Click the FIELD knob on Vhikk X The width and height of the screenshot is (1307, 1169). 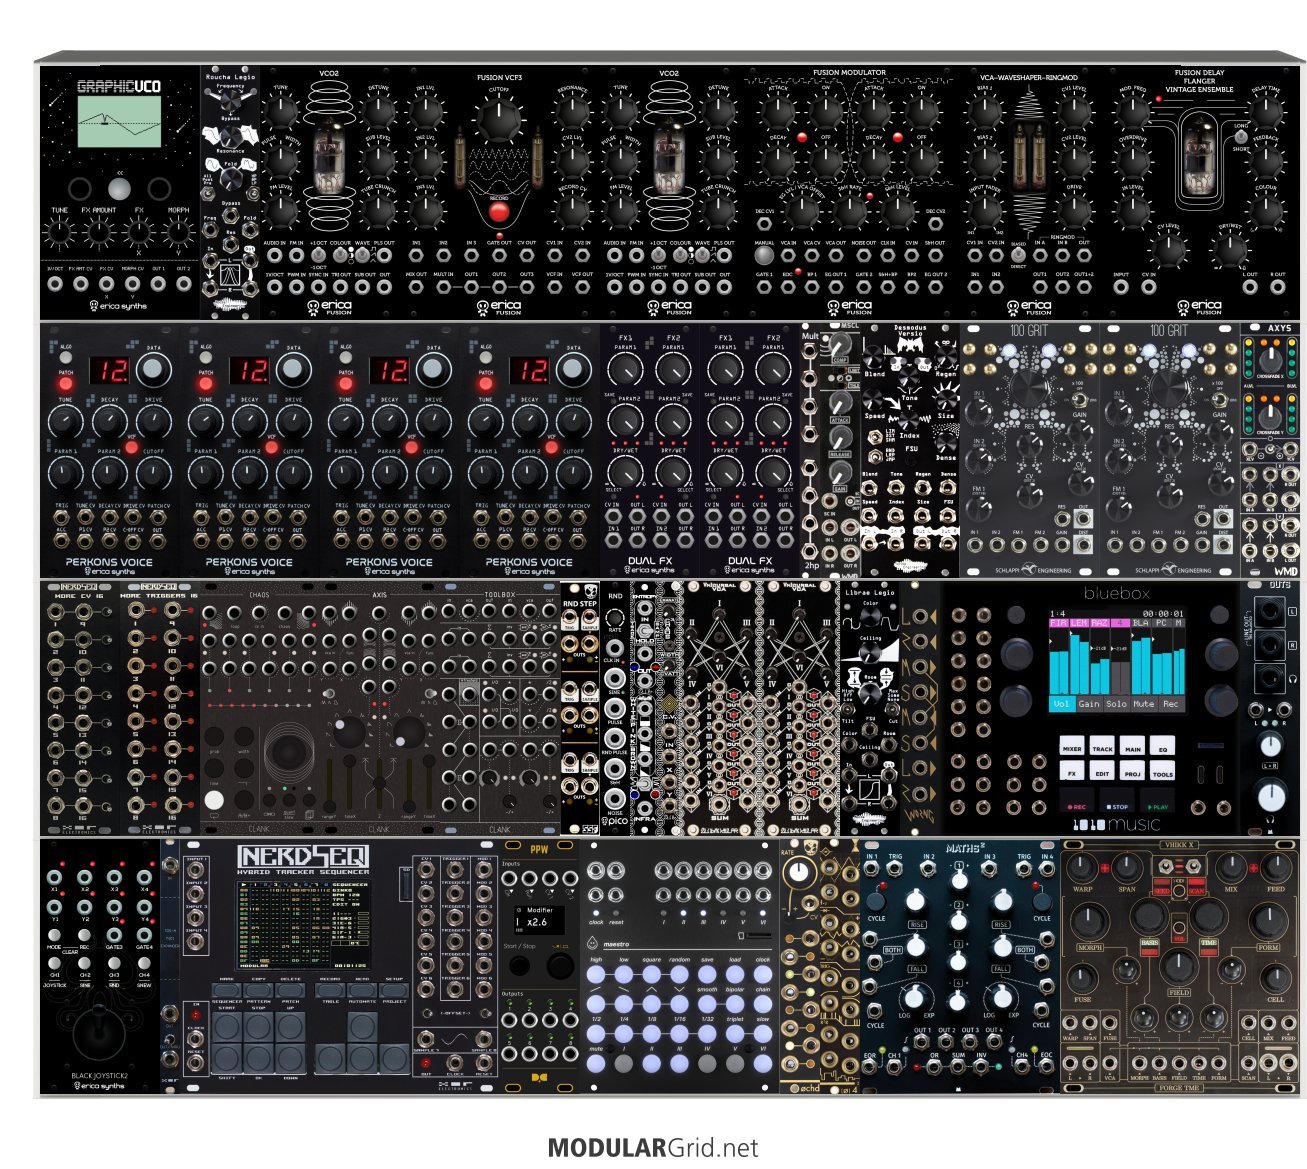[x=1179, y=965]
